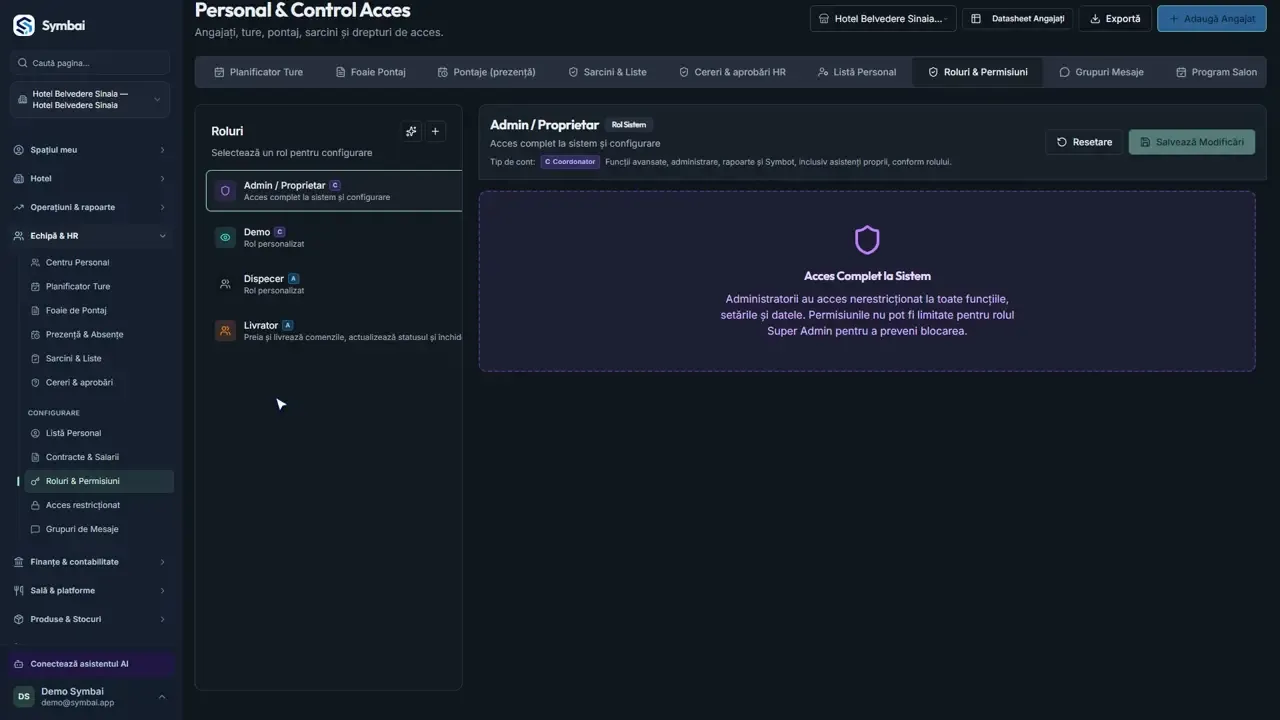Click the Exportă button

1115,19
